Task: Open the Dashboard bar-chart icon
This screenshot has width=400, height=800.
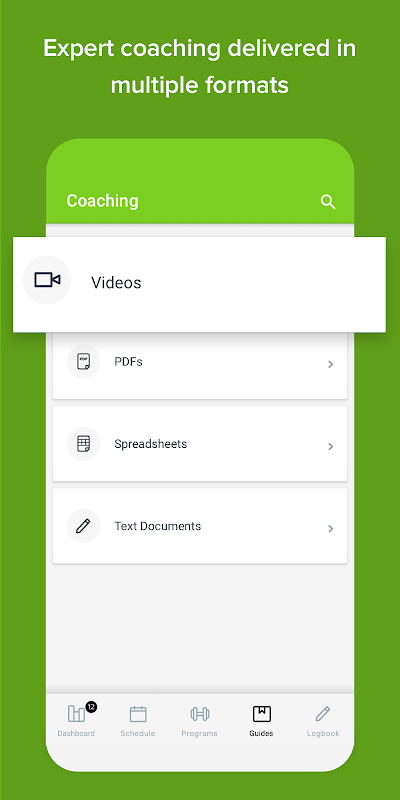Action: pyautogui.click(x=77, y=713)
